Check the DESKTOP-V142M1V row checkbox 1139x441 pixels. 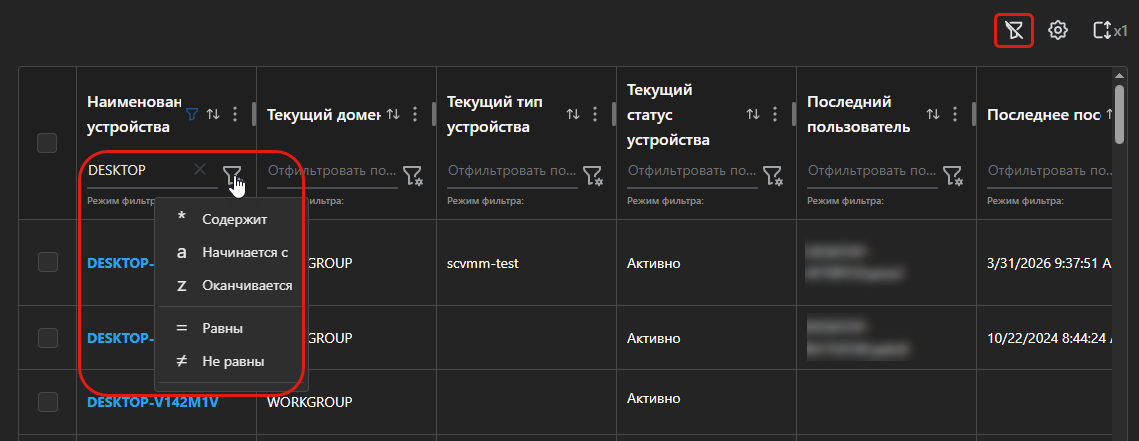47,402
